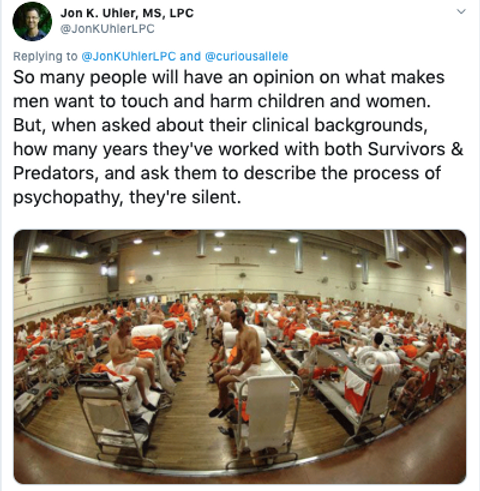Follow the @JonKUhlerLPC link in Replying to
Viewport: 480px width, 491px height.
[129, 56]
